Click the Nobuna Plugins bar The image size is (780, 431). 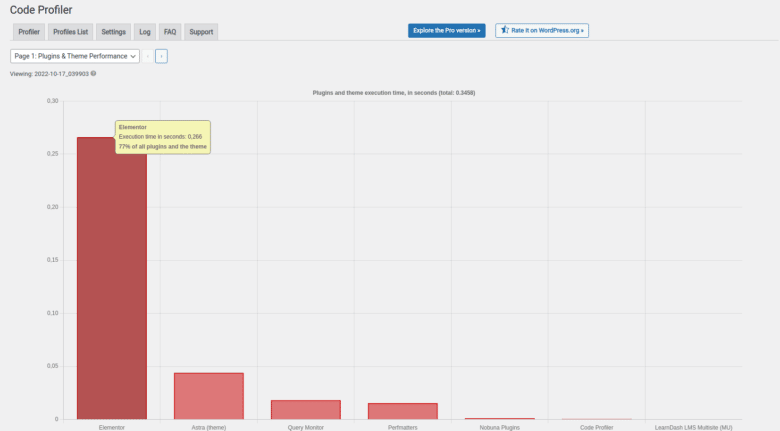point(500,419)
